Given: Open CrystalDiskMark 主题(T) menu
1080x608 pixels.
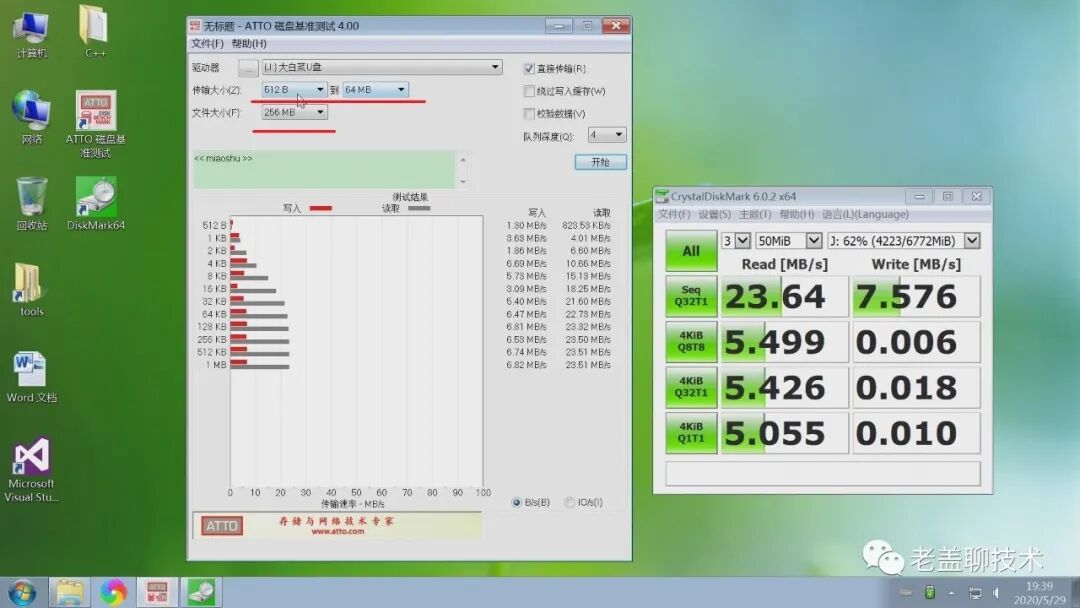Looking at the screenshot, I should pyautogui.click(x=755, y=214).
